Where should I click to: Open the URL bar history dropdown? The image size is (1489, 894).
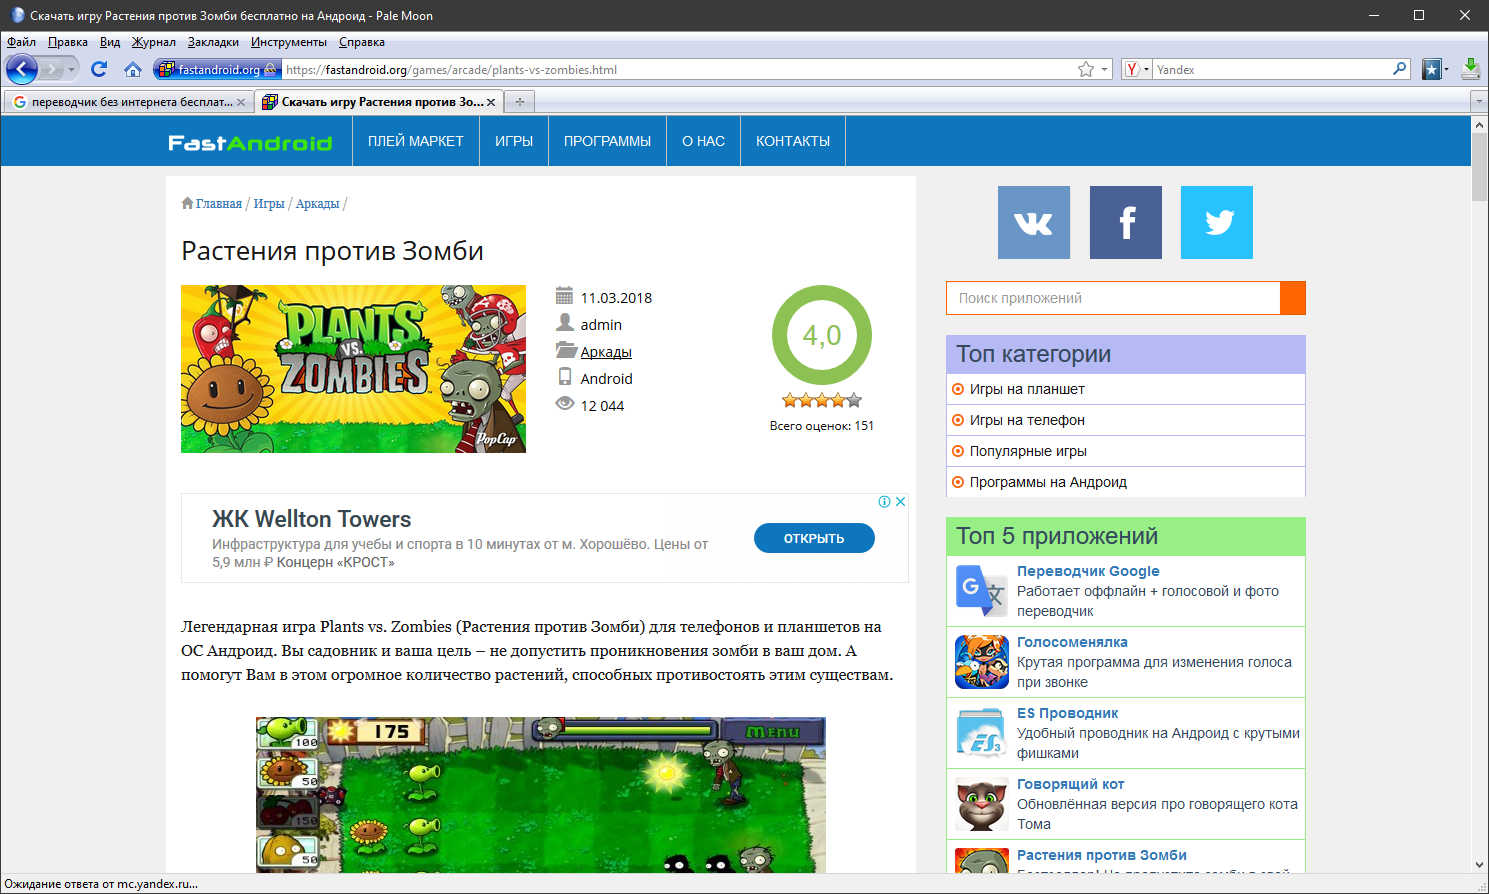(1105, 69)
